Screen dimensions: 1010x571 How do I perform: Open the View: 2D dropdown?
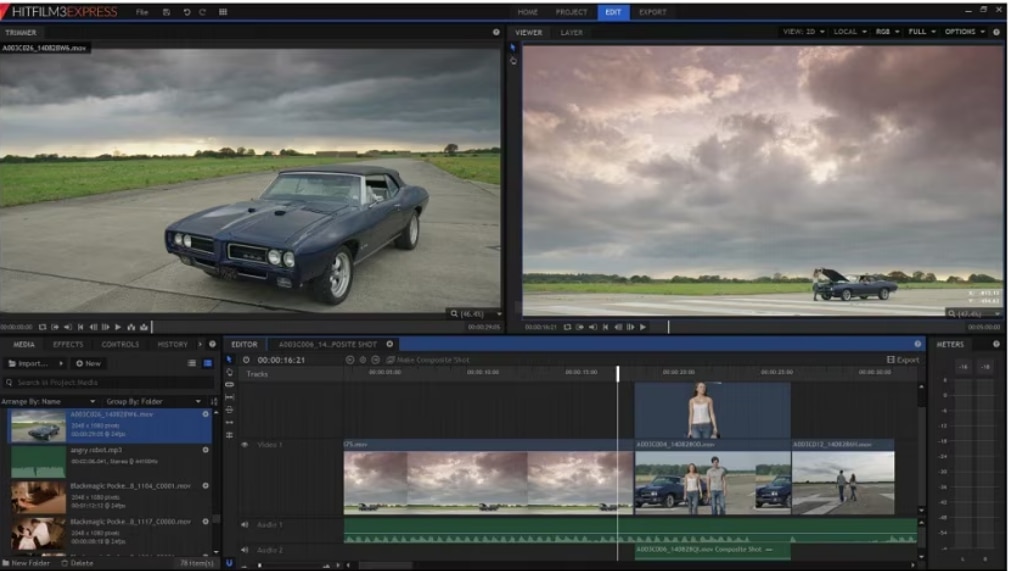(804, 32)
